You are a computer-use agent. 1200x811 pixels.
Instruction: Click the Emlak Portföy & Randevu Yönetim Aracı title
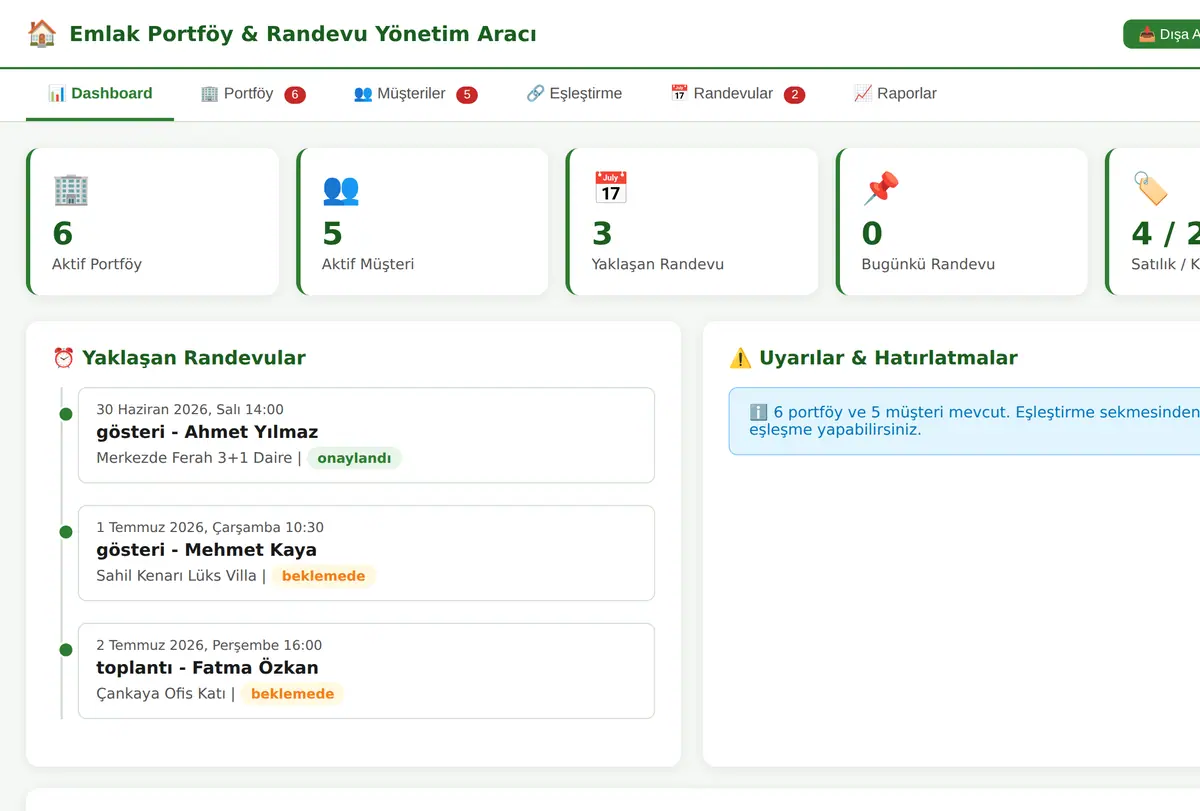[x=303, y=34]
